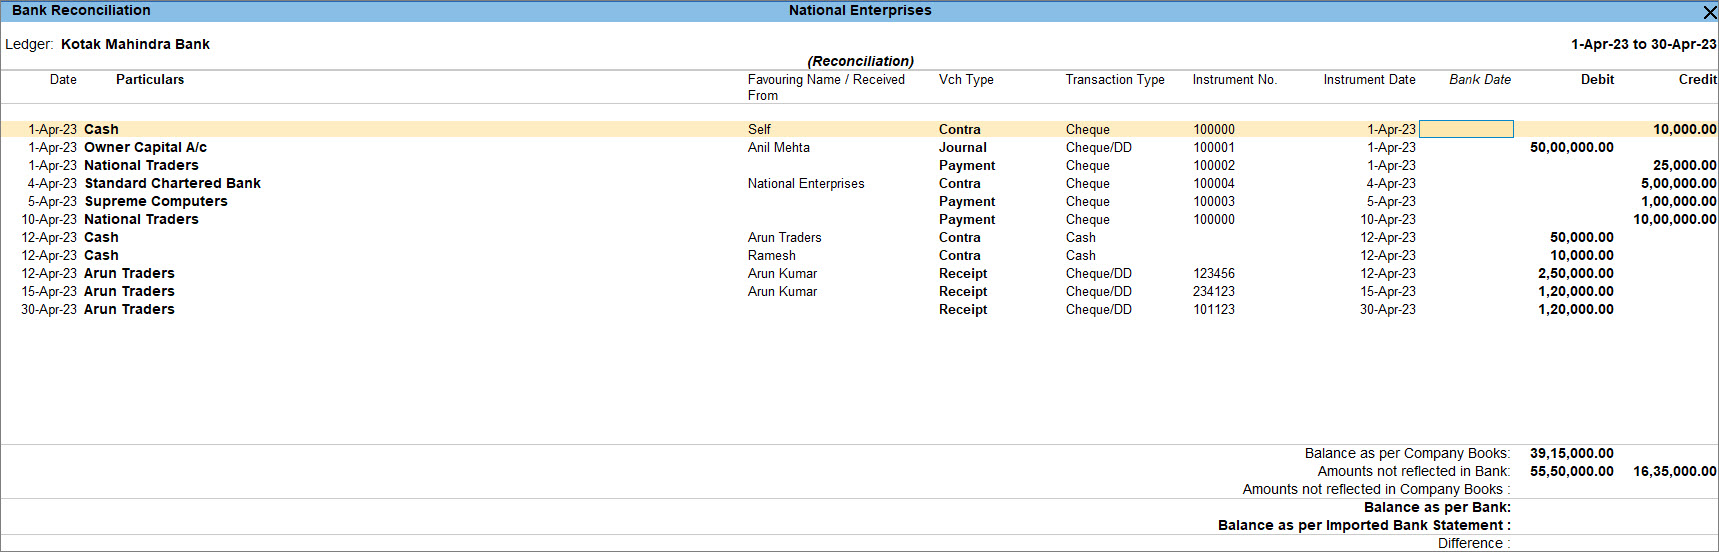Click Arun Kumar on the 12-Apr-23 receipt row
1719x552 pixels.
point(782,273)
